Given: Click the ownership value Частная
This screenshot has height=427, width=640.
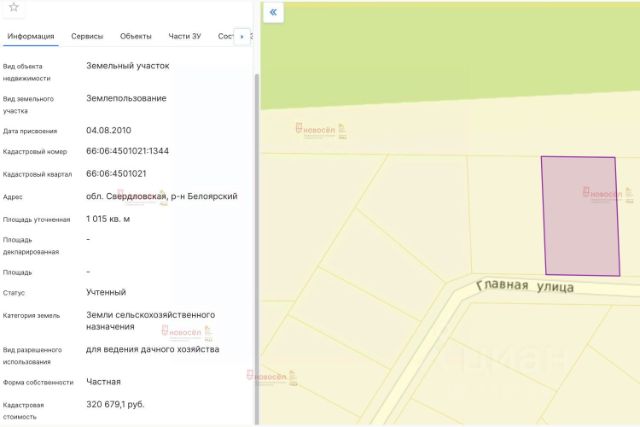Looking at the screenshot, I should pos(103,382).
